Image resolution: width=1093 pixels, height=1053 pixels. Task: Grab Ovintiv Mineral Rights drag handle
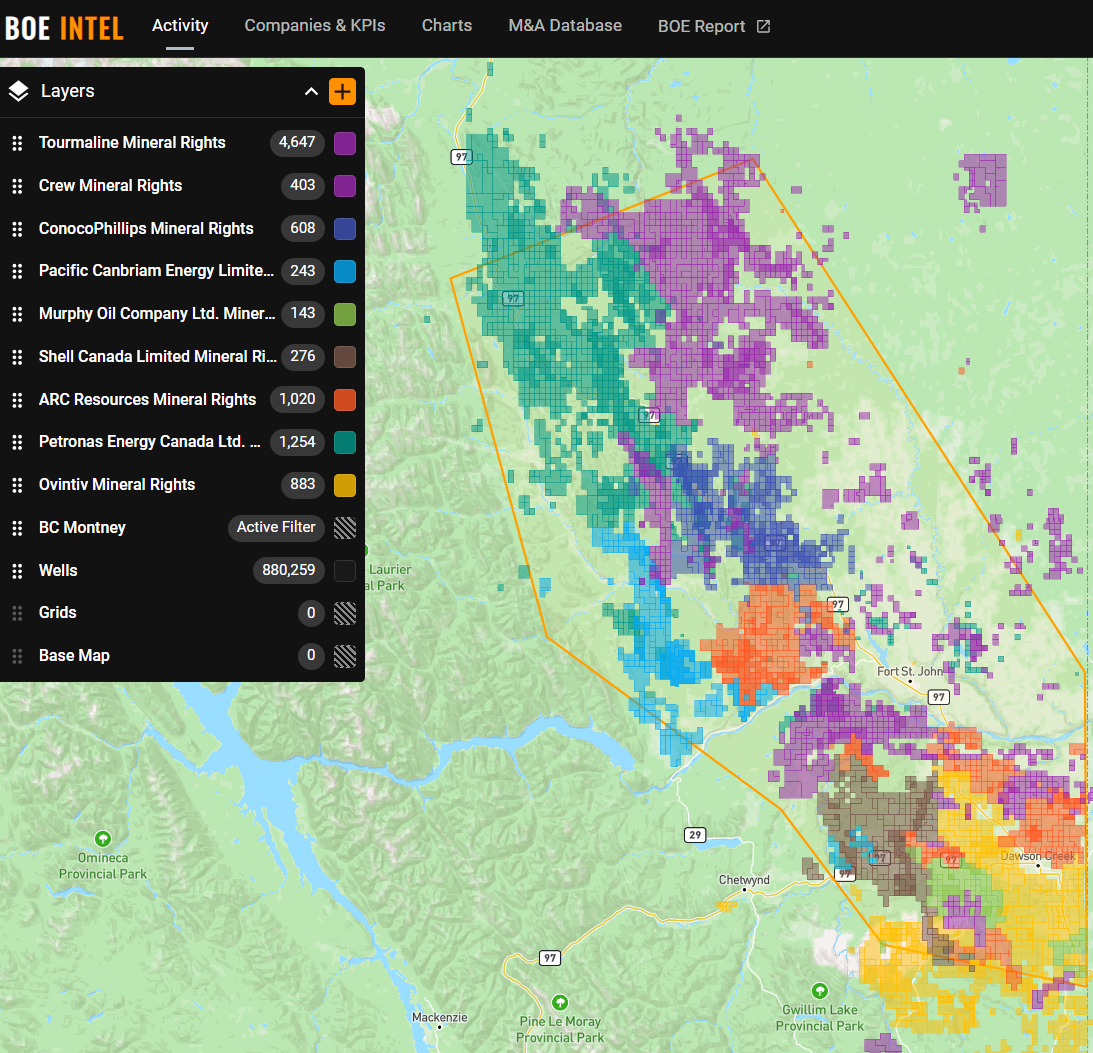coord(17,485)
